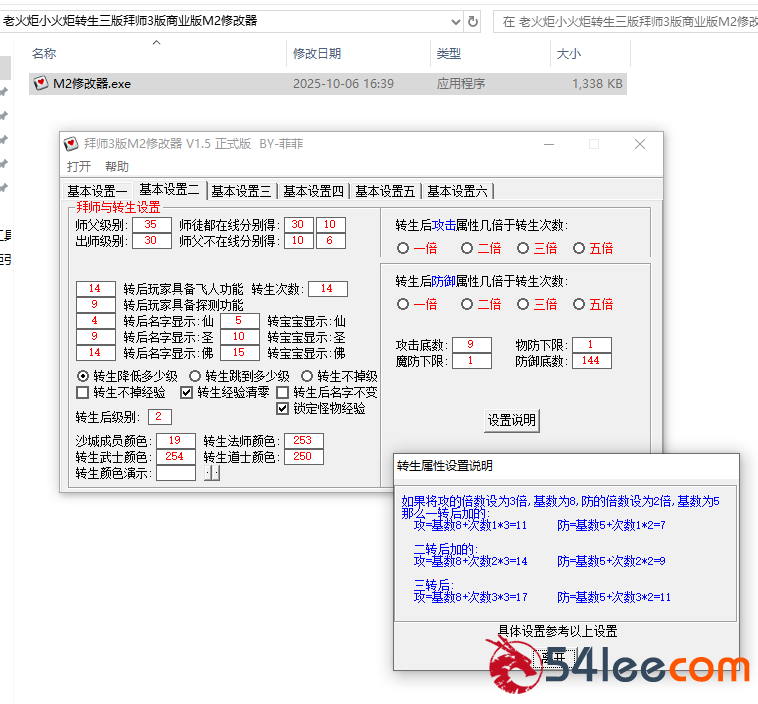Open the 帮助 menu

click(x=117, y=166)
